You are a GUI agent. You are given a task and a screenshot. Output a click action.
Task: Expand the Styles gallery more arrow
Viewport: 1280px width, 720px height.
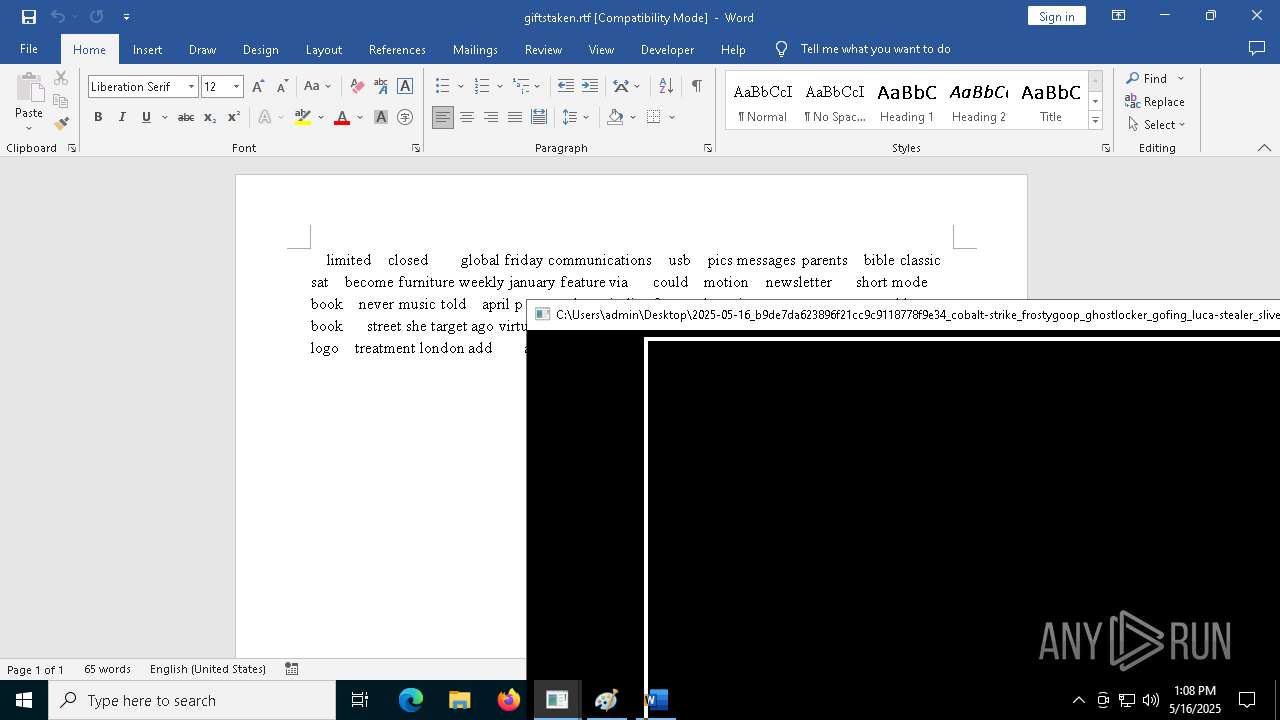click(1095, 121)
